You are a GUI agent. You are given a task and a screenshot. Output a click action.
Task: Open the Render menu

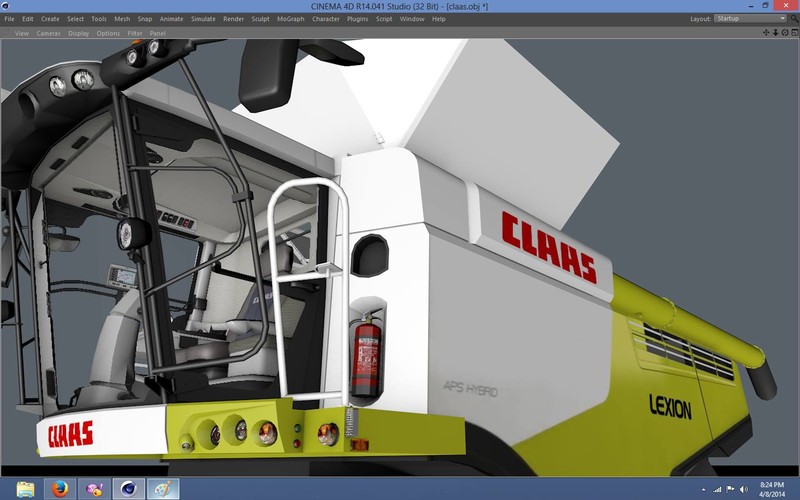pyautogui.click(x=233, y=19)
